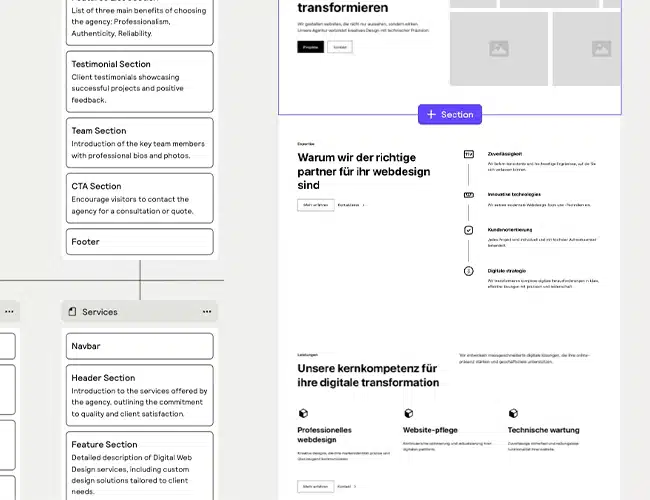650x500 pixels.
Task: Click the Digitale Strategie circle icon
Action: [468, 271]
